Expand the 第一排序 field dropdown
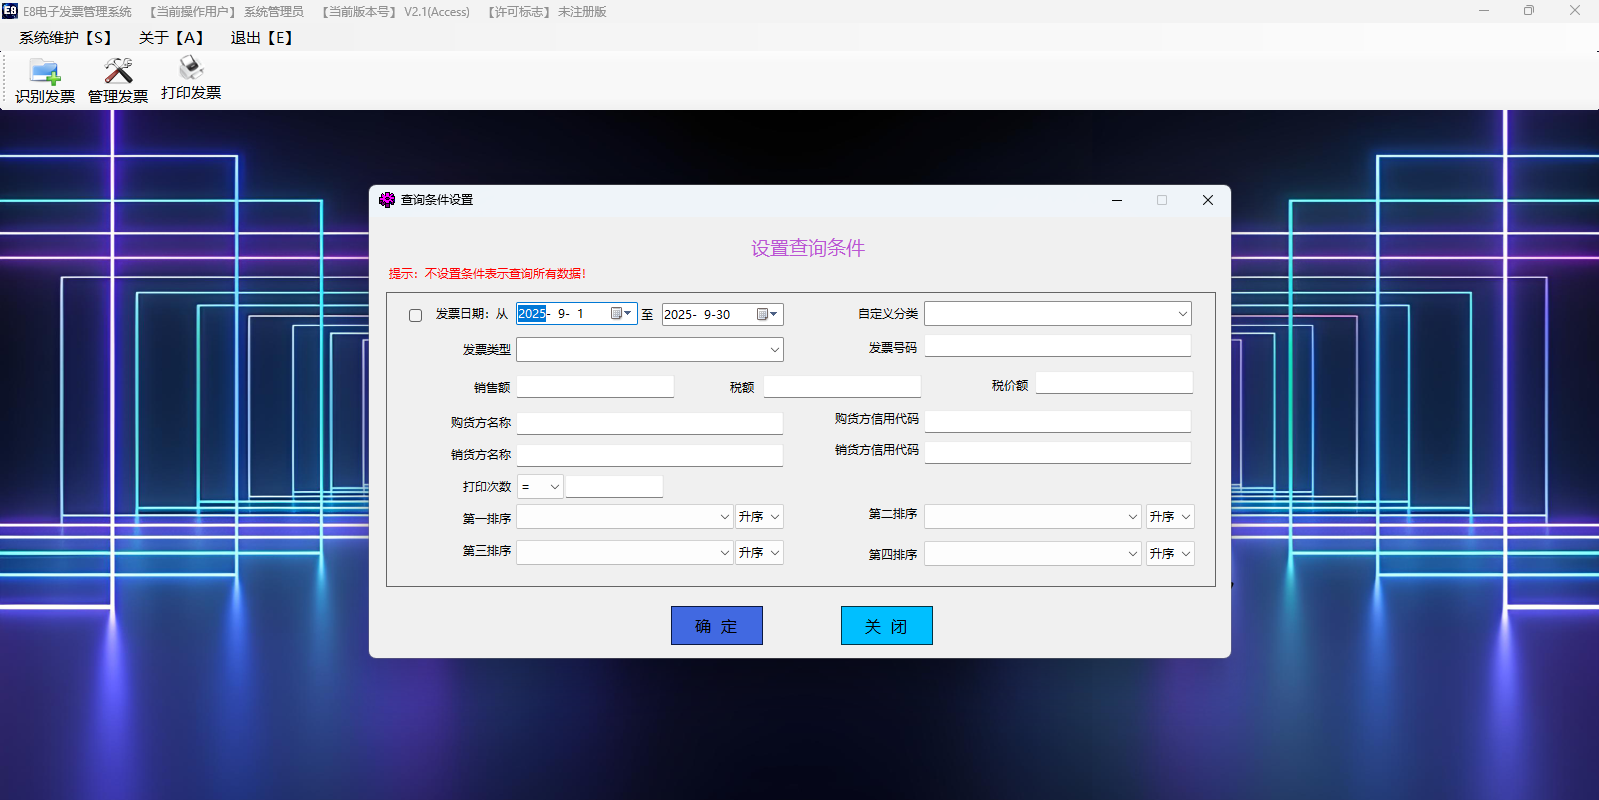The image size is (1599, 800). click(725, 517)
